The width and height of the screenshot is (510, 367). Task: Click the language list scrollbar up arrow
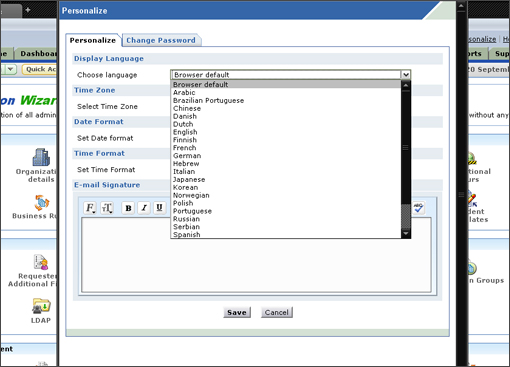406,85
